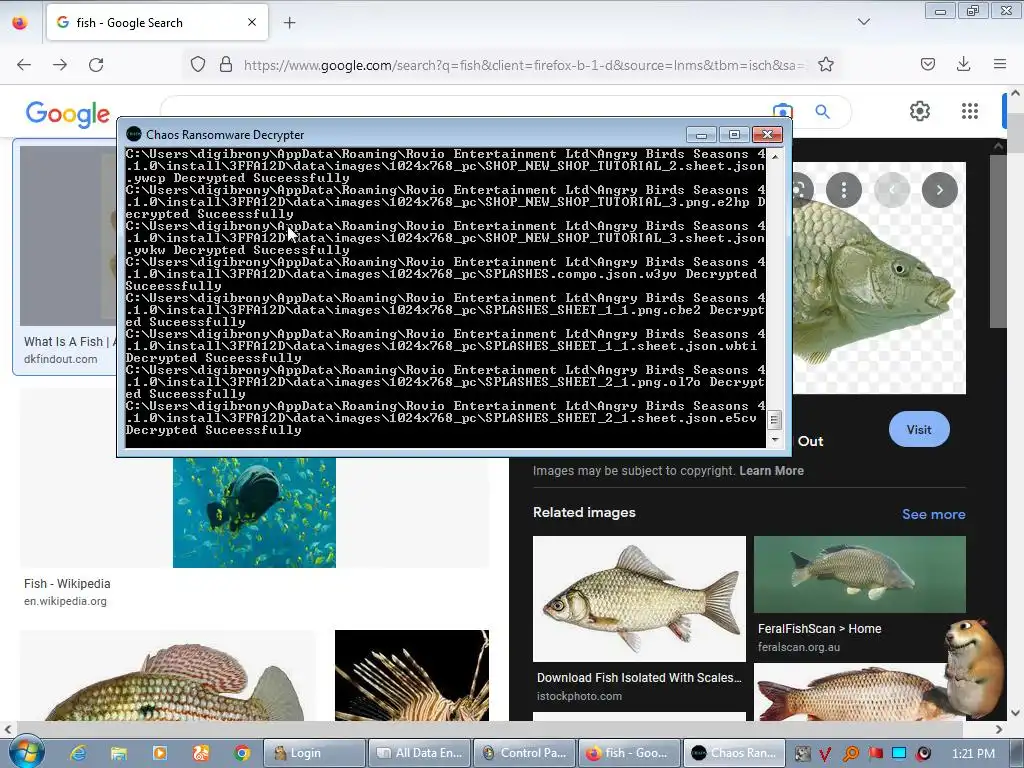1024x768 pixels.
Task: Switch to the Login taskbar window
Action: coord(313,753)
